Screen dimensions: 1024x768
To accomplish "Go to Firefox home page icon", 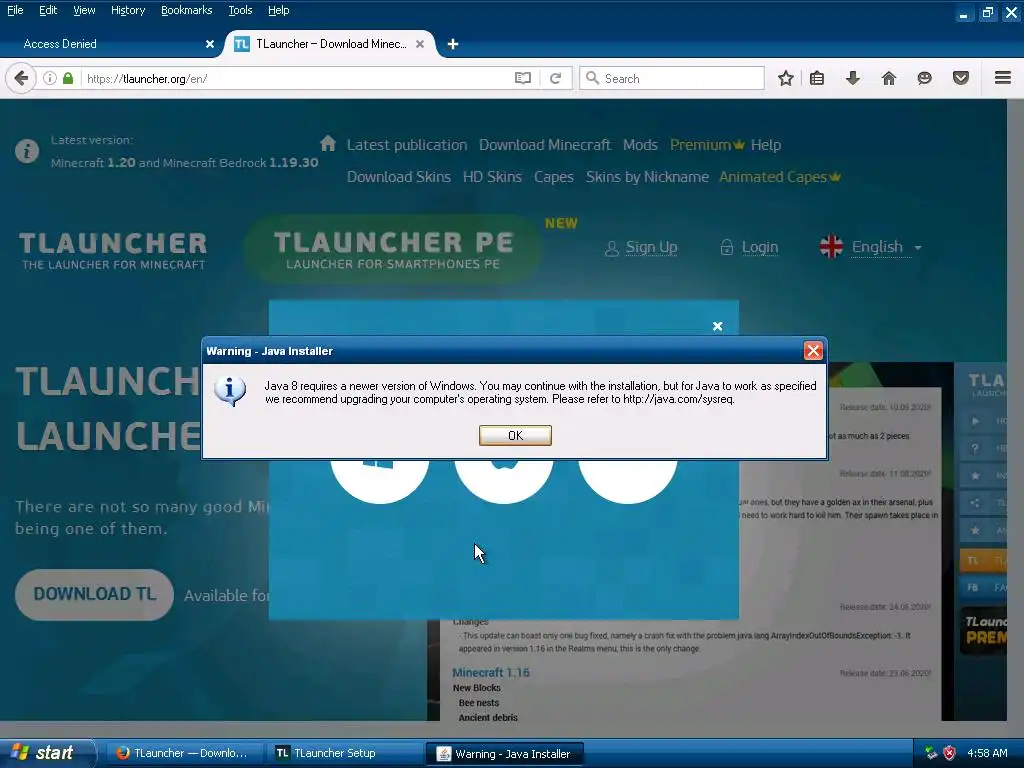I will pos(889,78).
